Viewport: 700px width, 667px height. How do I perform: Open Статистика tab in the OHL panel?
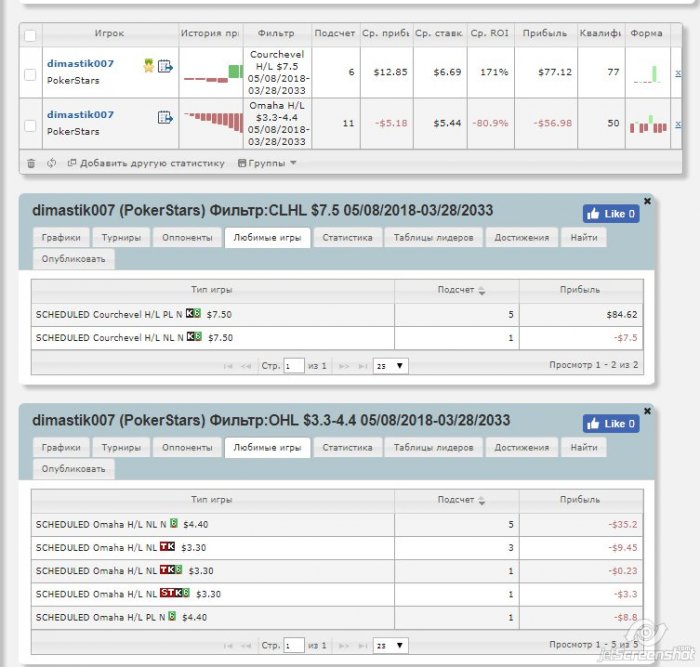347,448
